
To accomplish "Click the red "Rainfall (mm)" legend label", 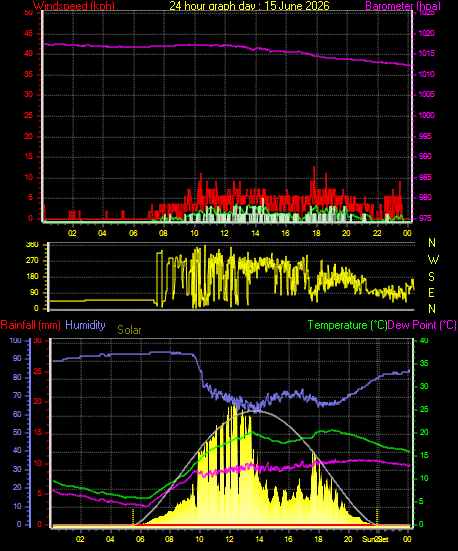I will (31, 325).
